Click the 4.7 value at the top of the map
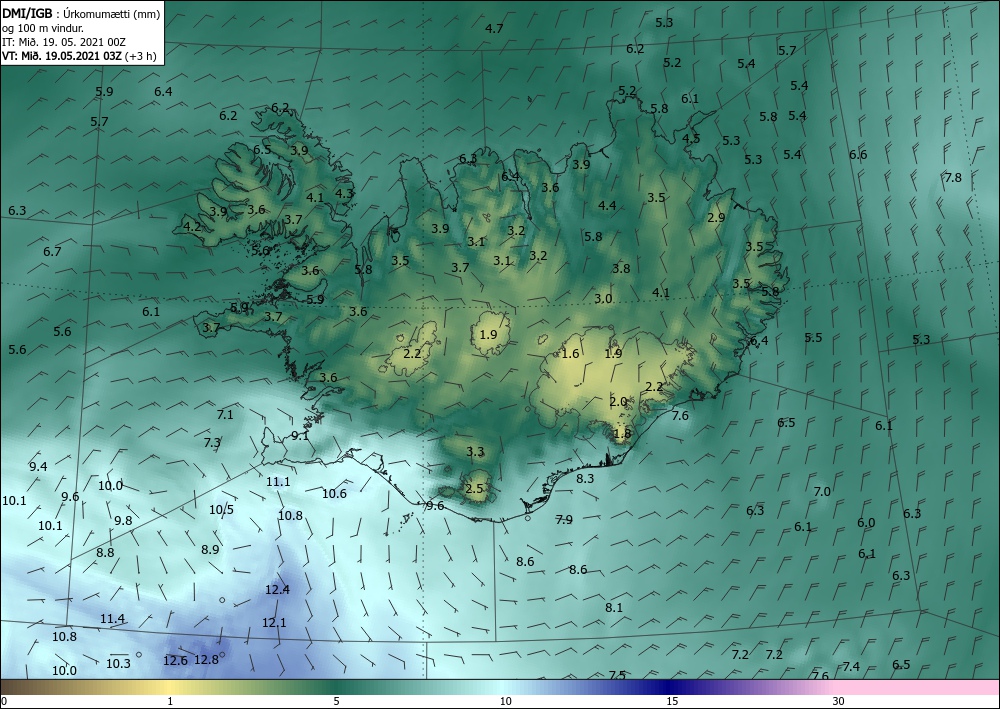The height and width of the screenshot is (709, 1000). coord(494,29)
